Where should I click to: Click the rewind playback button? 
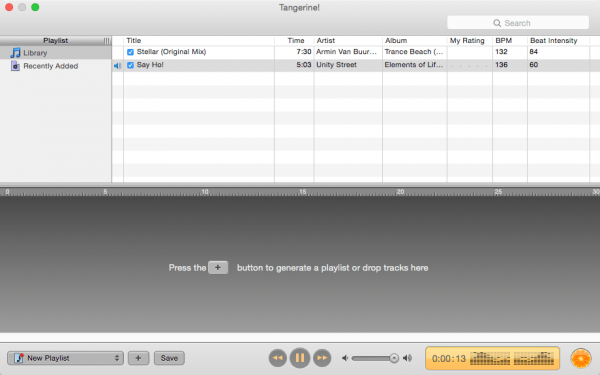278,358
